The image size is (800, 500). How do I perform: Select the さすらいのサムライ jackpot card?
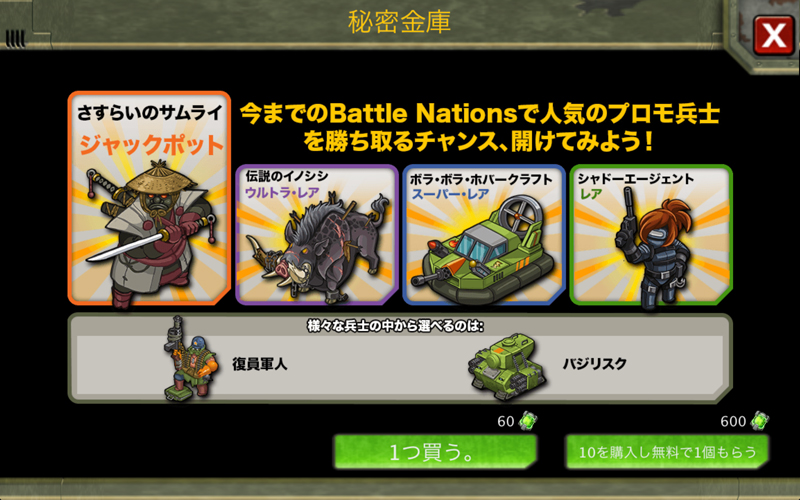(149, 198)
